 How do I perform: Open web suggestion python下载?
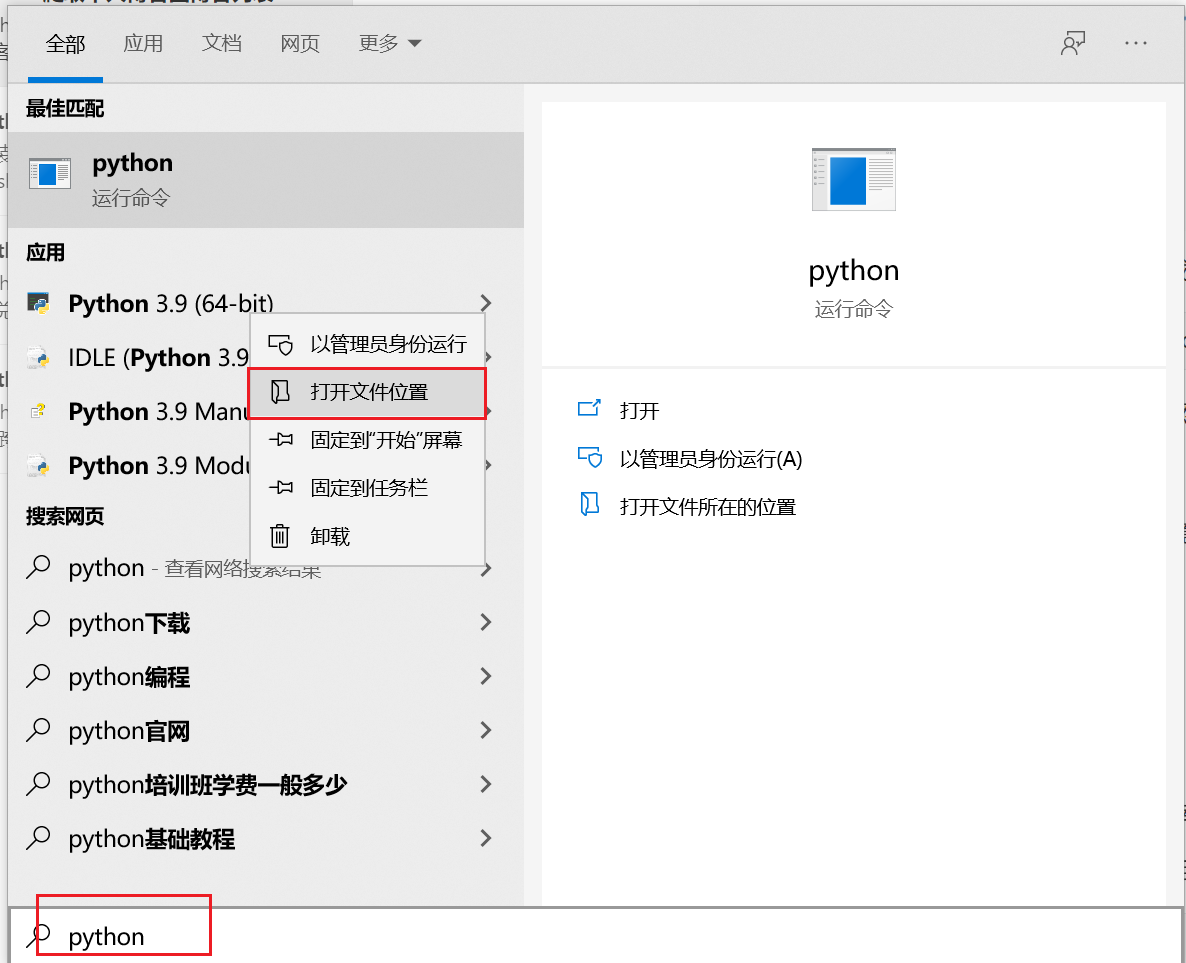click(129, 623)
